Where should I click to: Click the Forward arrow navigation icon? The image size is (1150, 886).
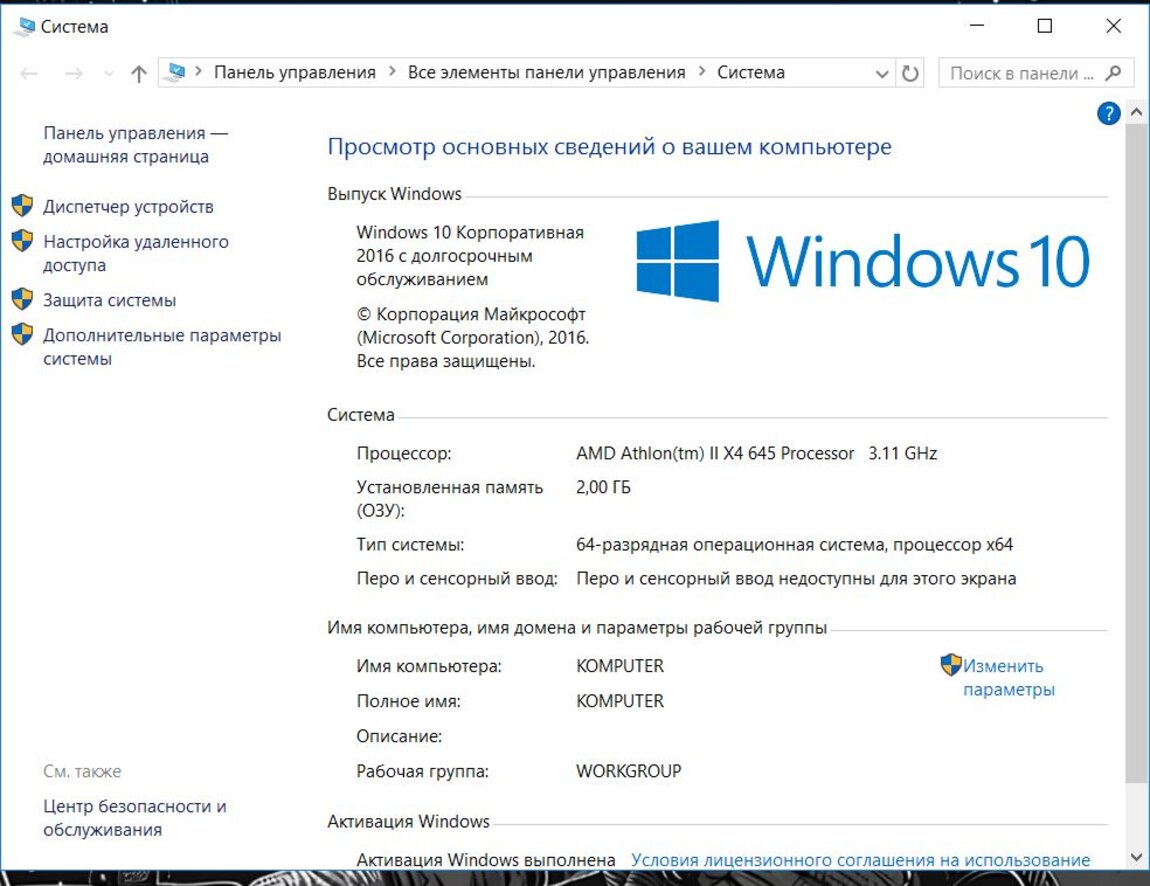73,73
